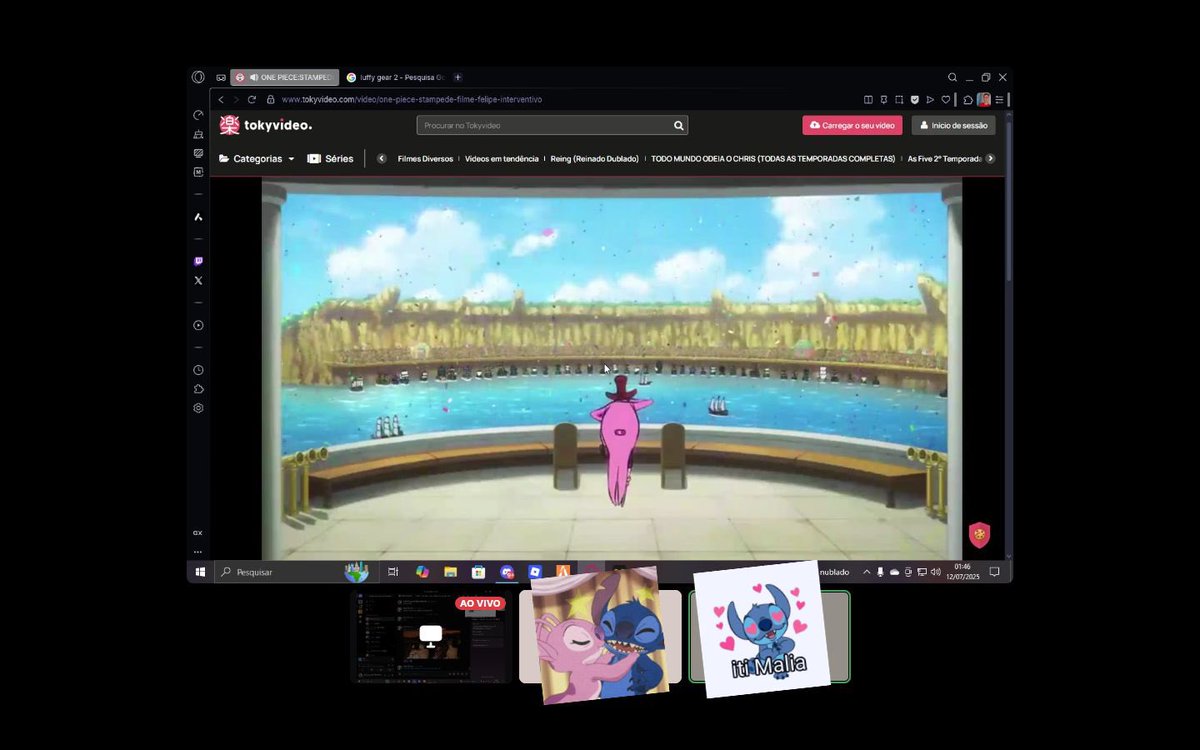Screen dimensions: 1200x750
Task: Bookmark page with heart icon
Action: click(x=946, y=100)
